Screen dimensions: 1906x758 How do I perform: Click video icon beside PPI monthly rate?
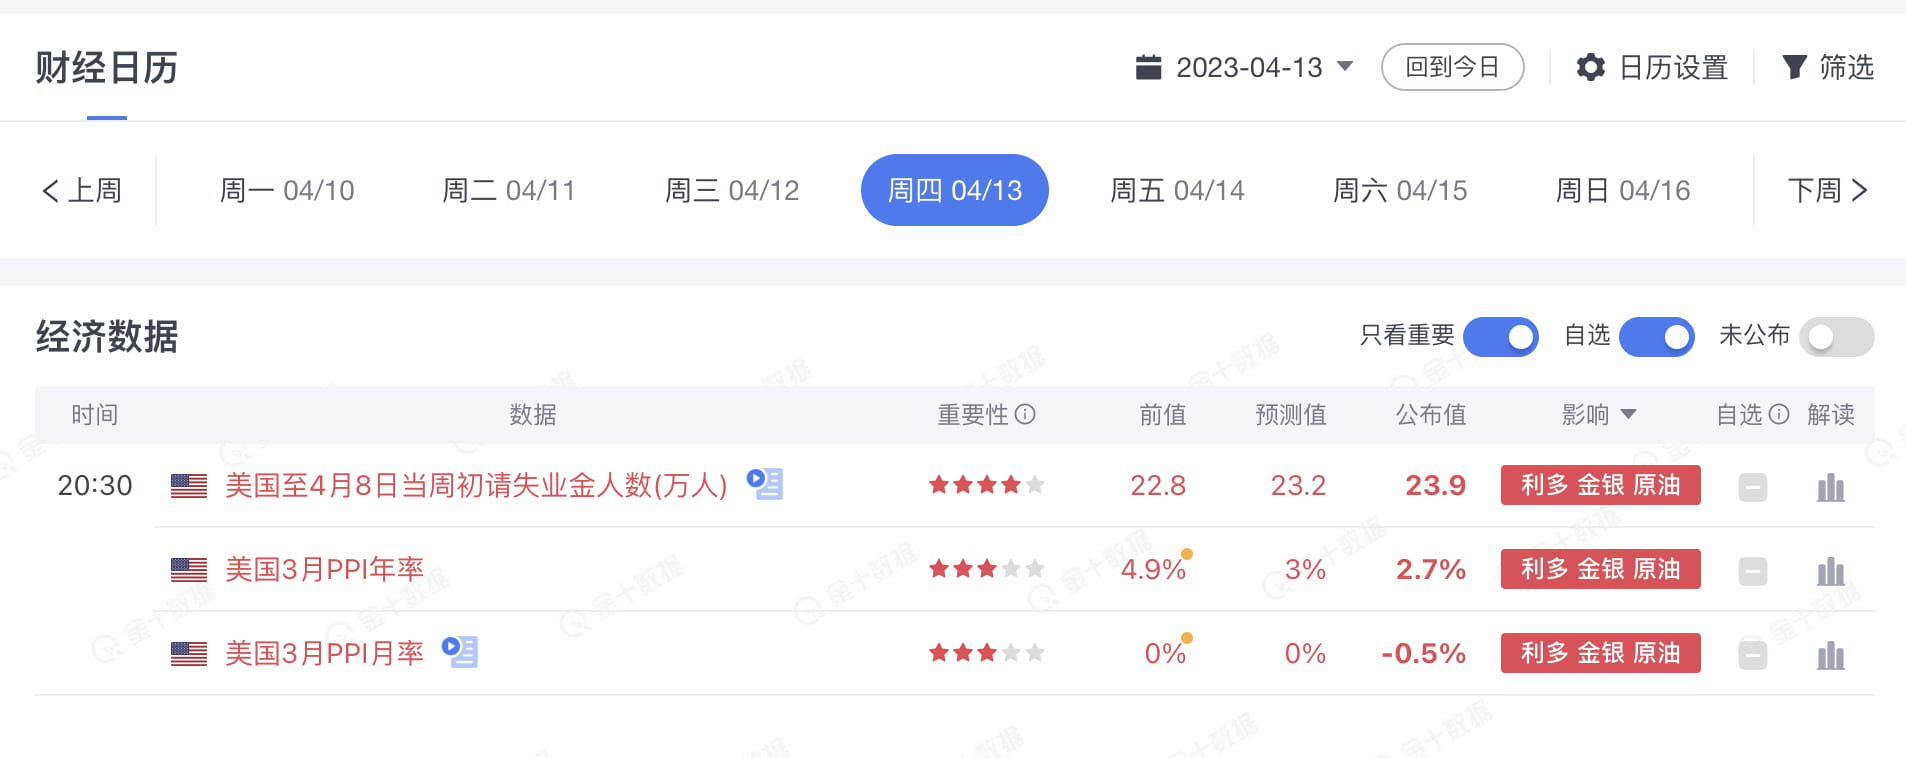tap(460, 652)
